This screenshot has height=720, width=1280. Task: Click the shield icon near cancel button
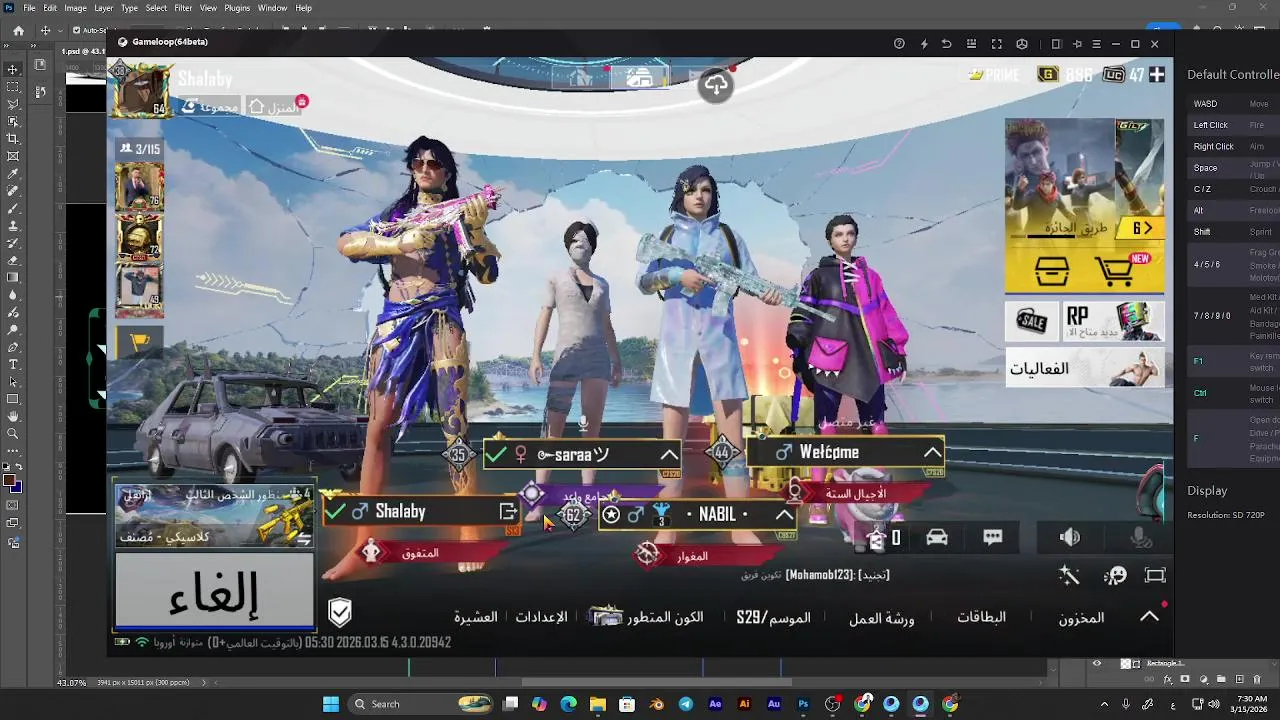(x=340, y=613)
